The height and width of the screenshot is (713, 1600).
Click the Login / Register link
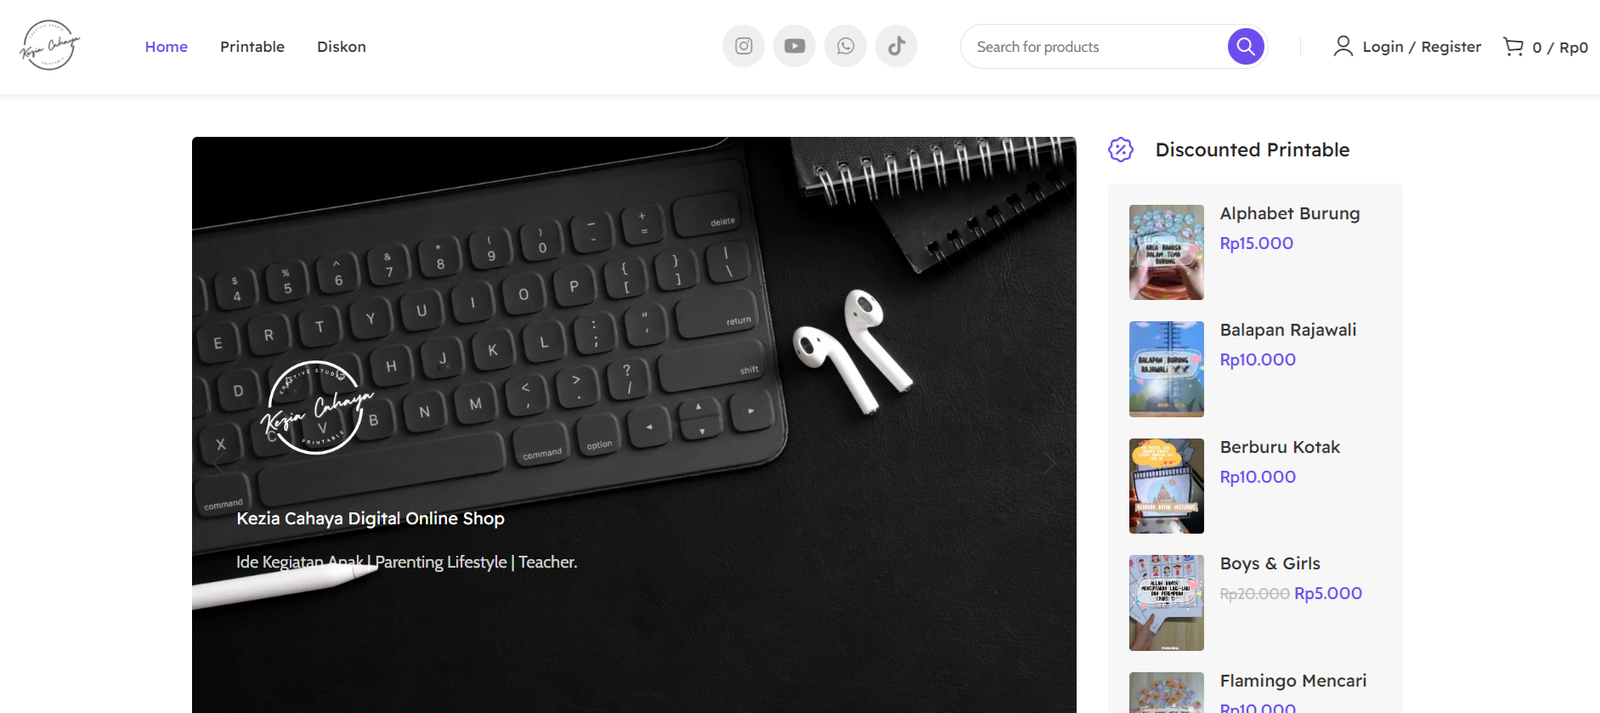(x=1422, y=47)
